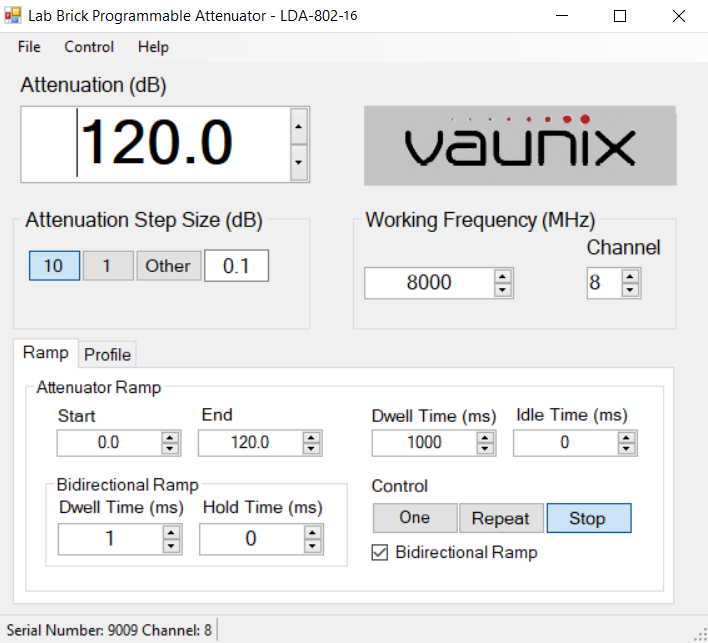The image size is (708, 643).
Task: Lower the bidirectional Hold Time value
Action: click(313, 546)
